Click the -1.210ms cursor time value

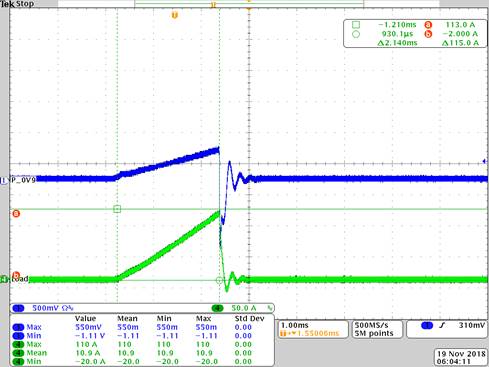[397, 25]
